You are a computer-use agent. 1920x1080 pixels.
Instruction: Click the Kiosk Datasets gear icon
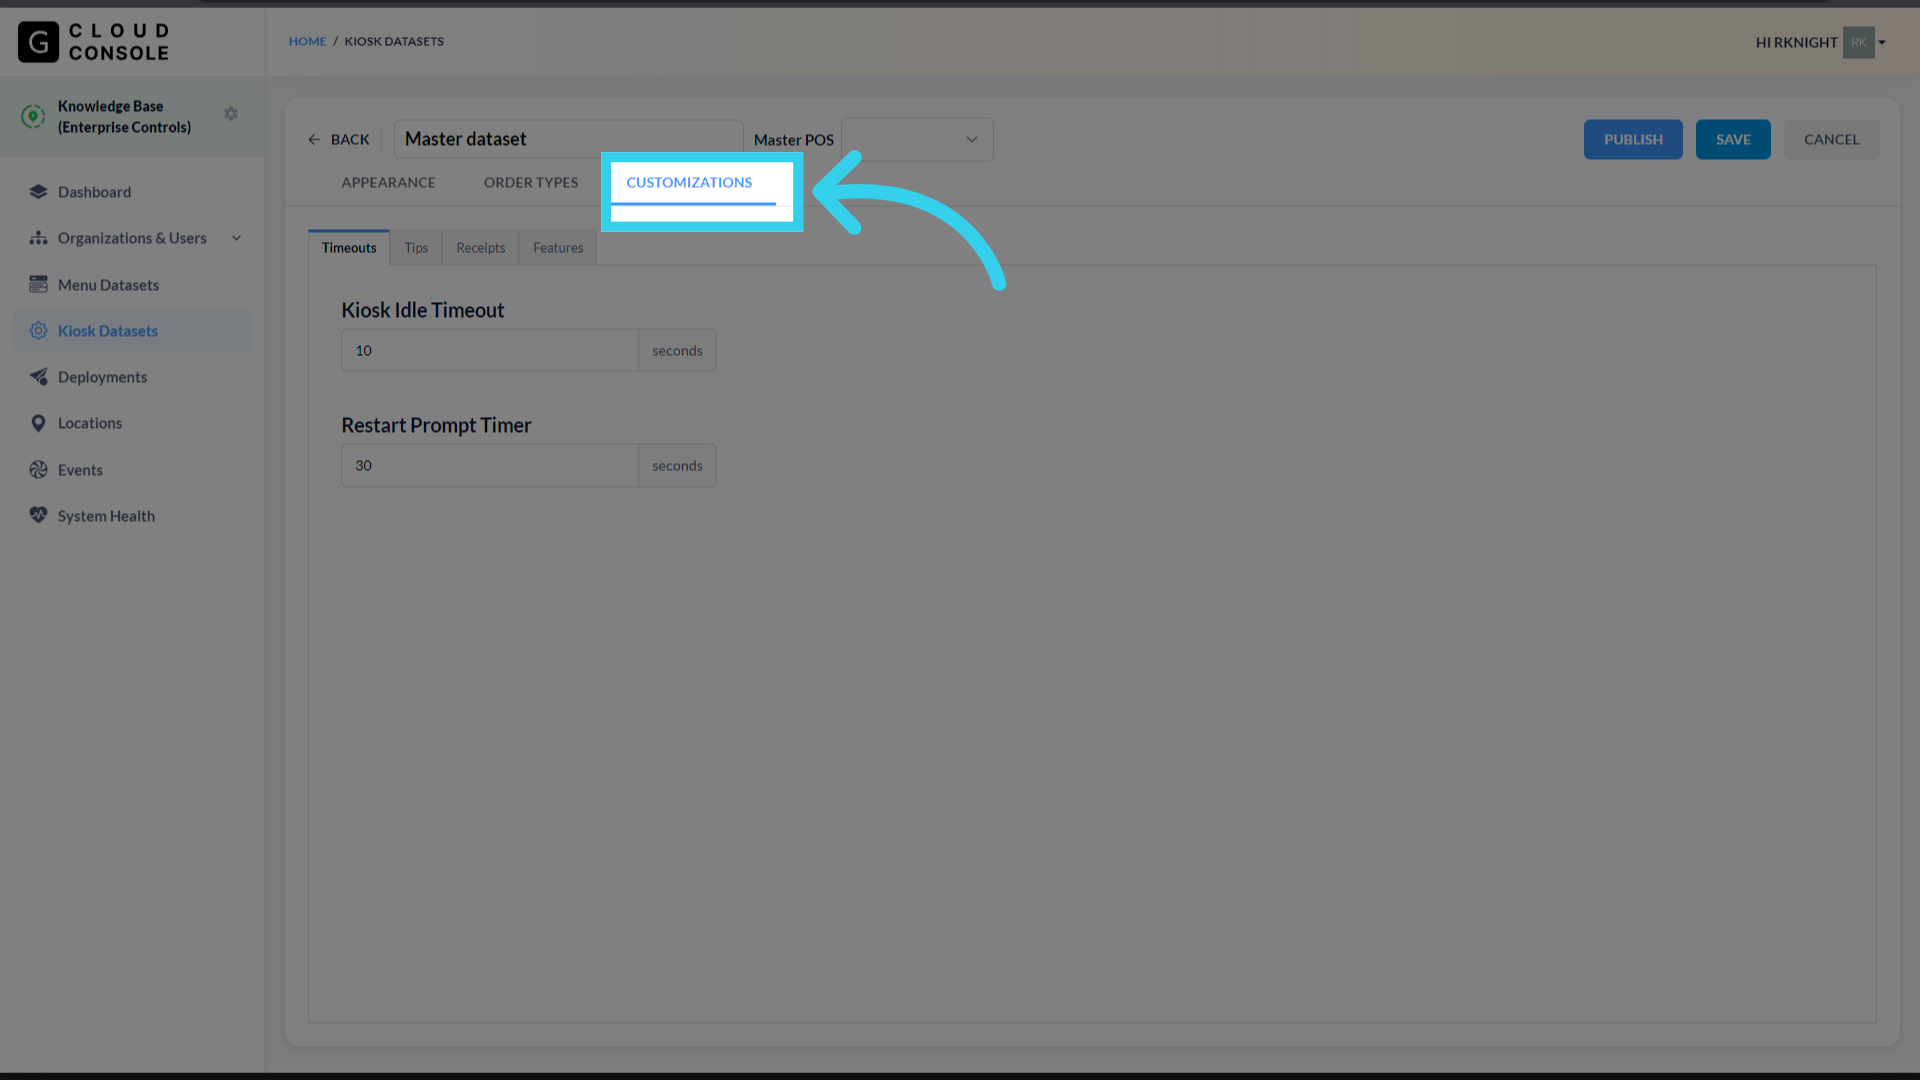[x=38, y=331]
